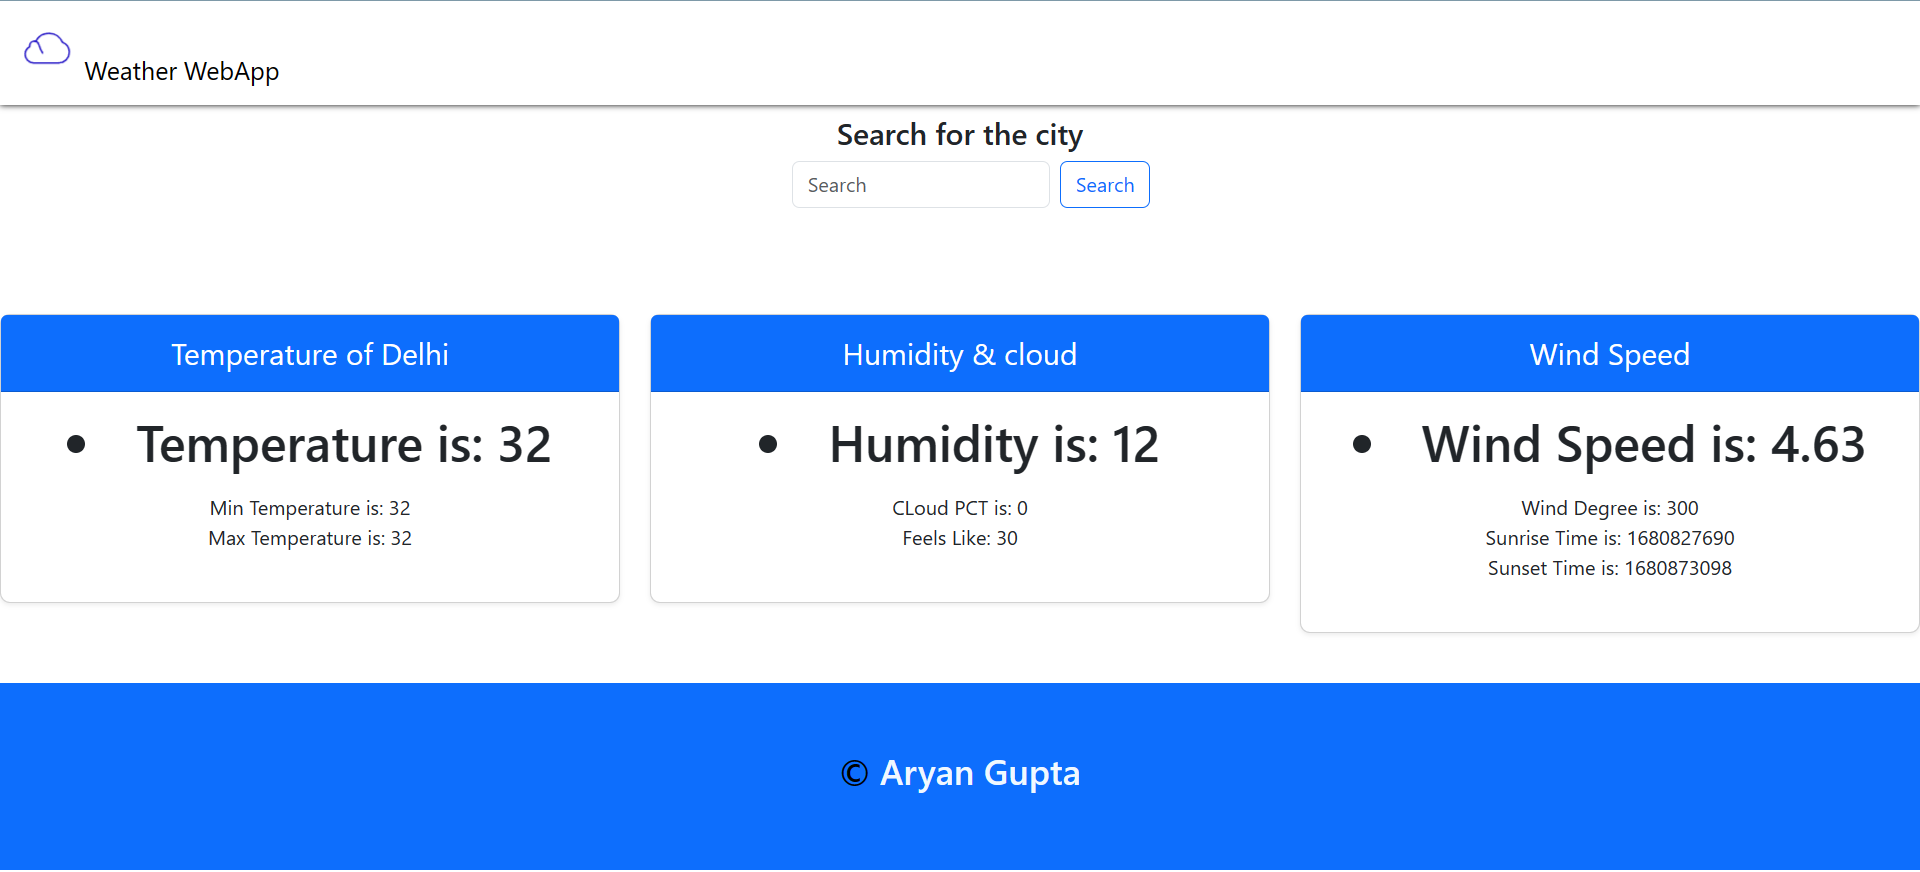
Task: Click the bullet icon beside Wind Speed is: 4.63
Action: click(1361, 444)
